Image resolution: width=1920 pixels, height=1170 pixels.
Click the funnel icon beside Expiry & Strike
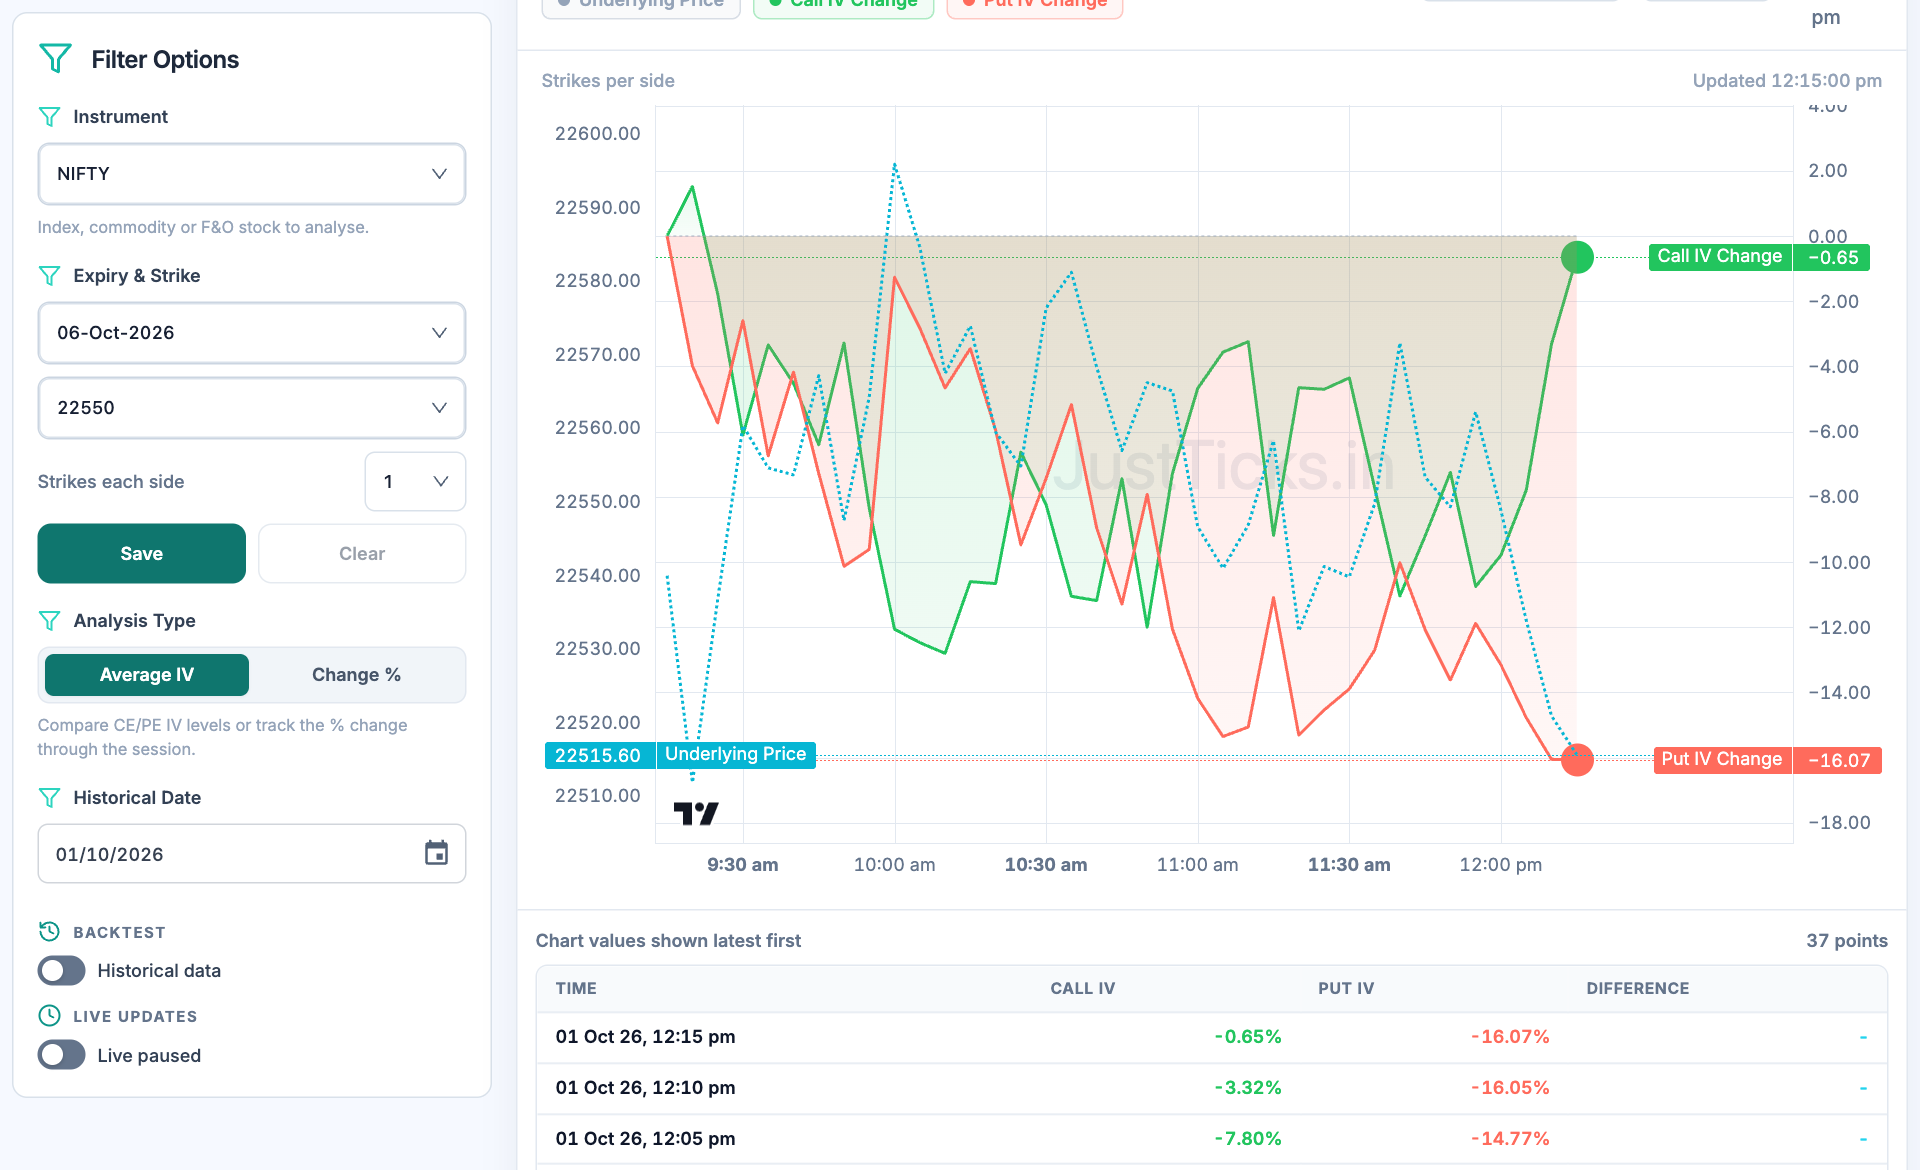tap(49, 276)
